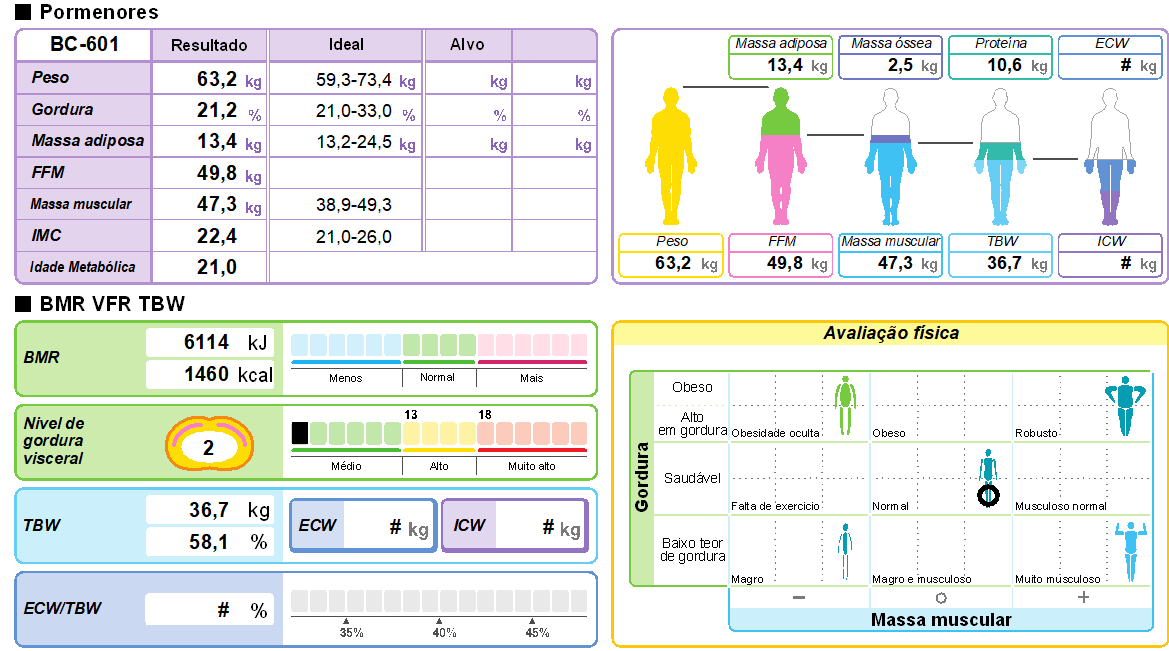Image resolution: width=1169 pixels, height=651 pixels.
Task: Click the yellow full-body weight silhouette
Action: pos(671,156)
